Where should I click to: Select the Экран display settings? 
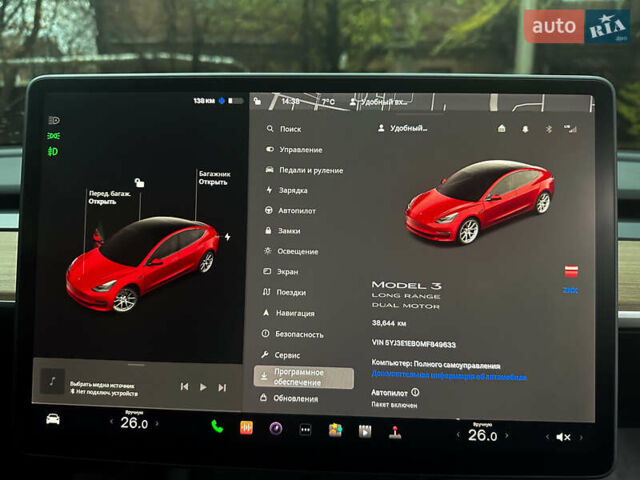point(281,272)
